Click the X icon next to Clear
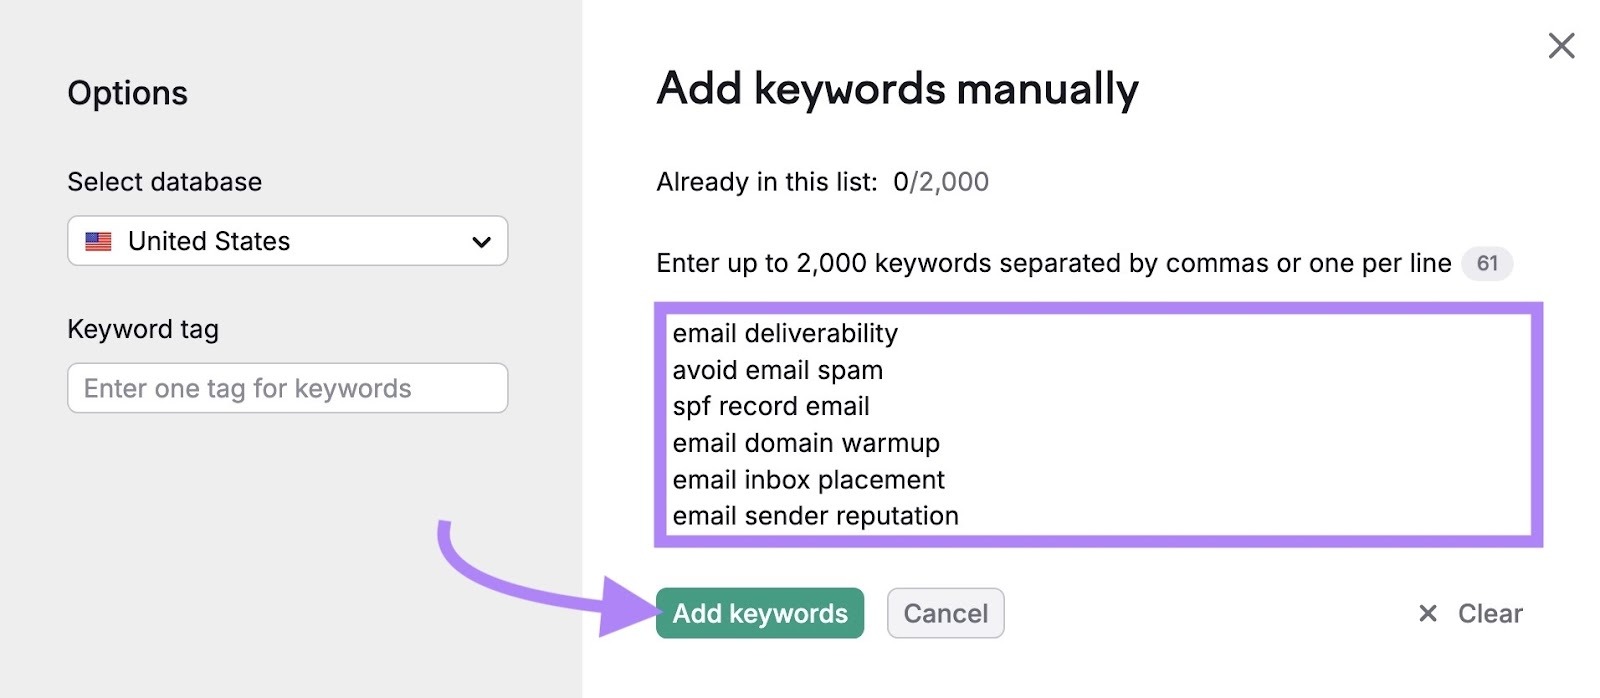This screenshot has height=698, width=1600. coord(1429,613)
